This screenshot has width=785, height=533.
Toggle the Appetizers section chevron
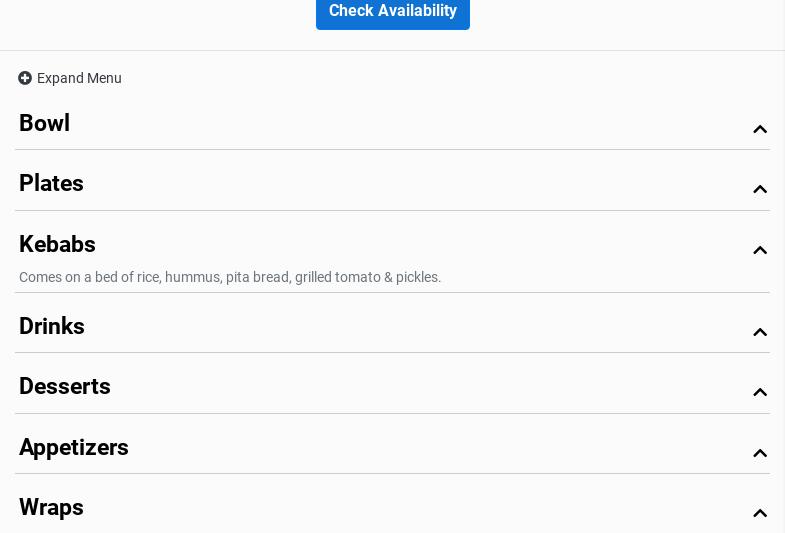click(760, 453)
